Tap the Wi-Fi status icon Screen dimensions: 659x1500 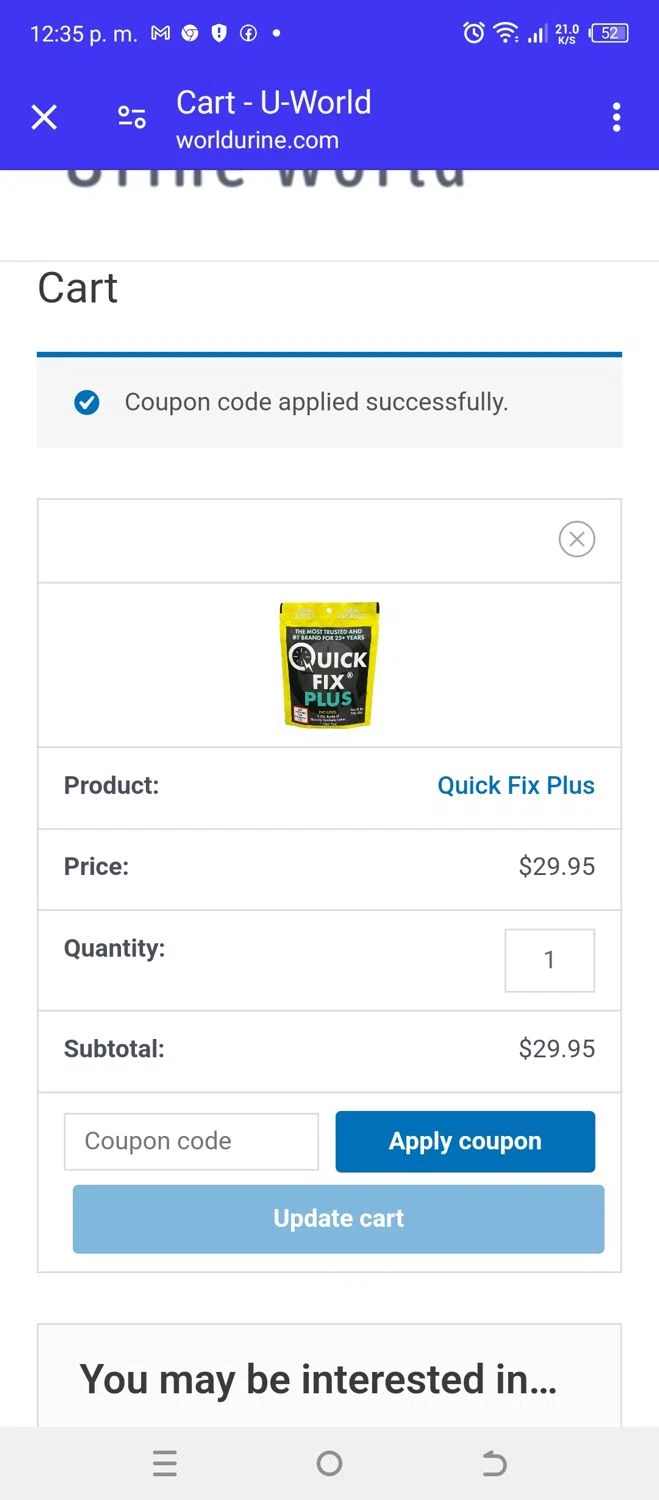click(506, 34)
